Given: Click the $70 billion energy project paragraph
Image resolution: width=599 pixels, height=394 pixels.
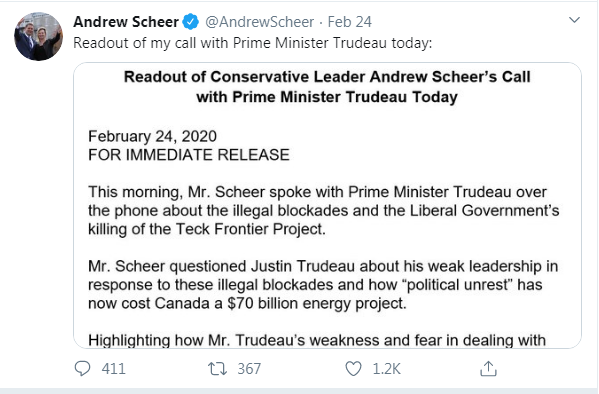Looking at the screenshot, I should tap(323, 285).
